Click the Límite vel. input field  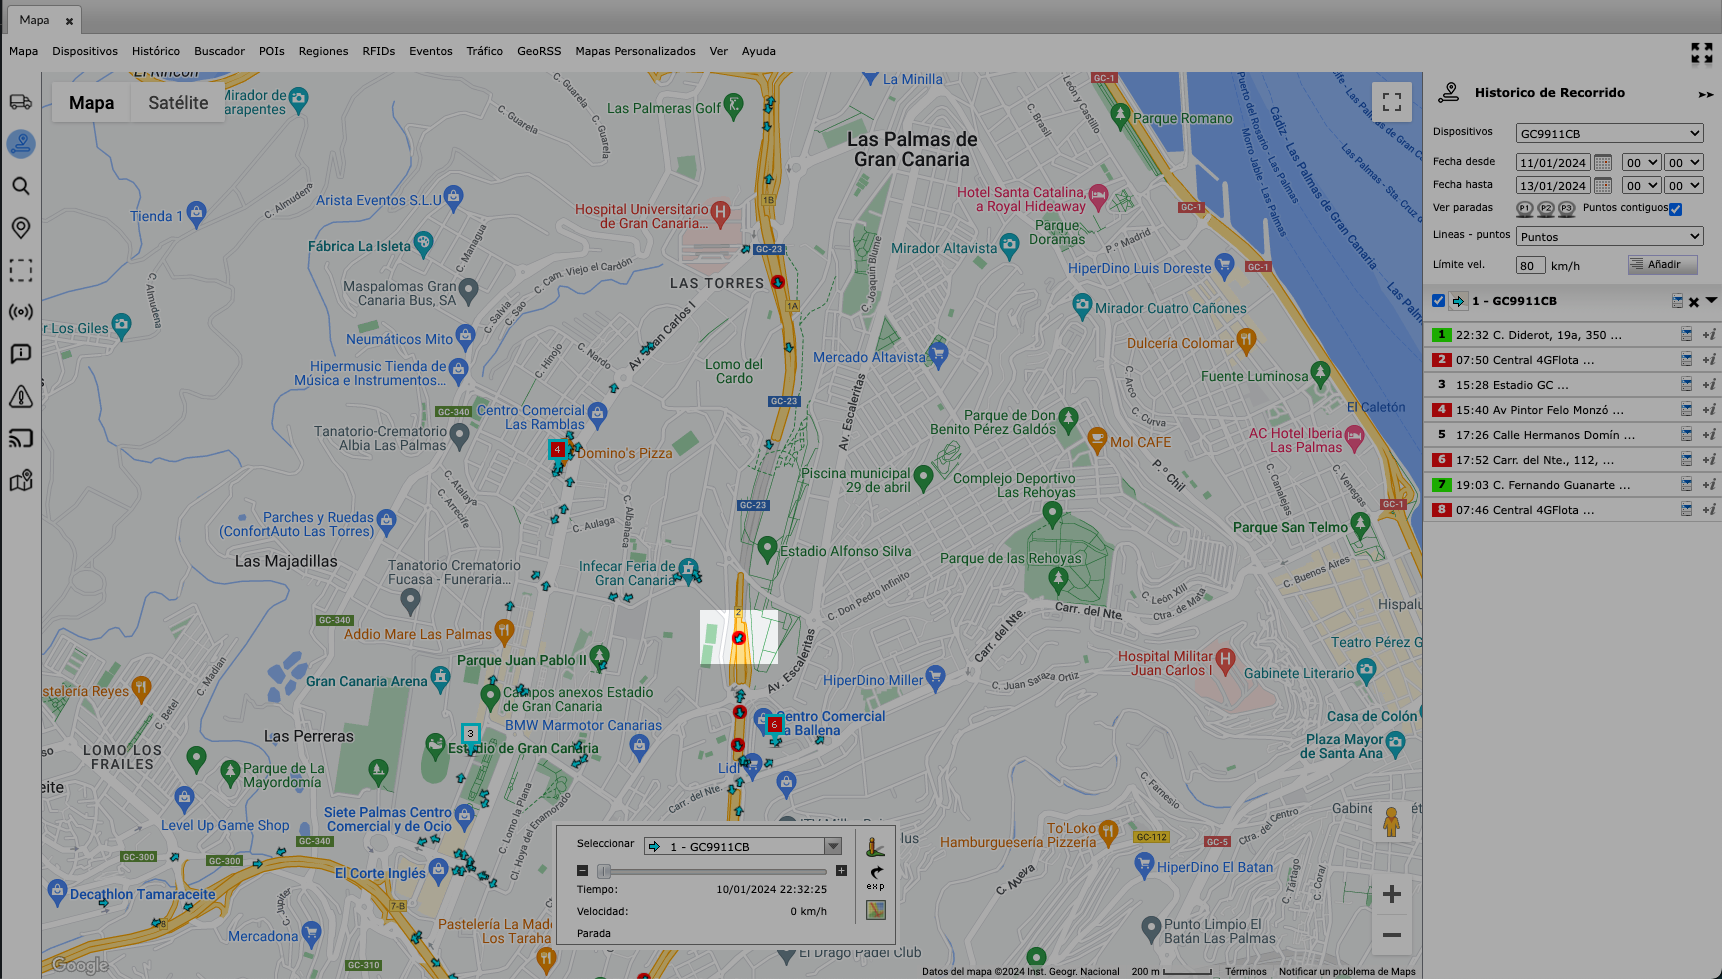[x=1530, y=265]
